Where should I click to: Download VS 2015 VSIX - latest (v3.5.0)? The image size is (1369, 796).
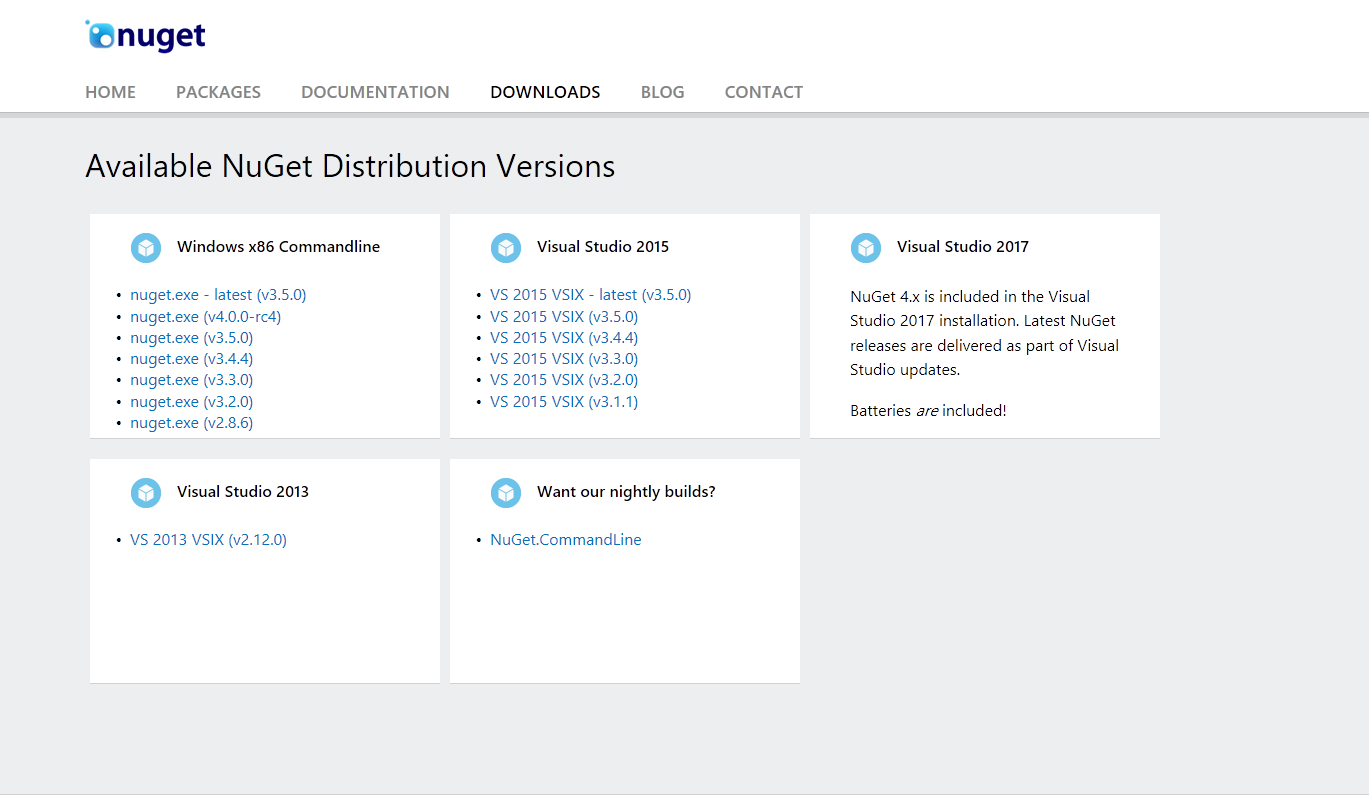coord(590,295)
